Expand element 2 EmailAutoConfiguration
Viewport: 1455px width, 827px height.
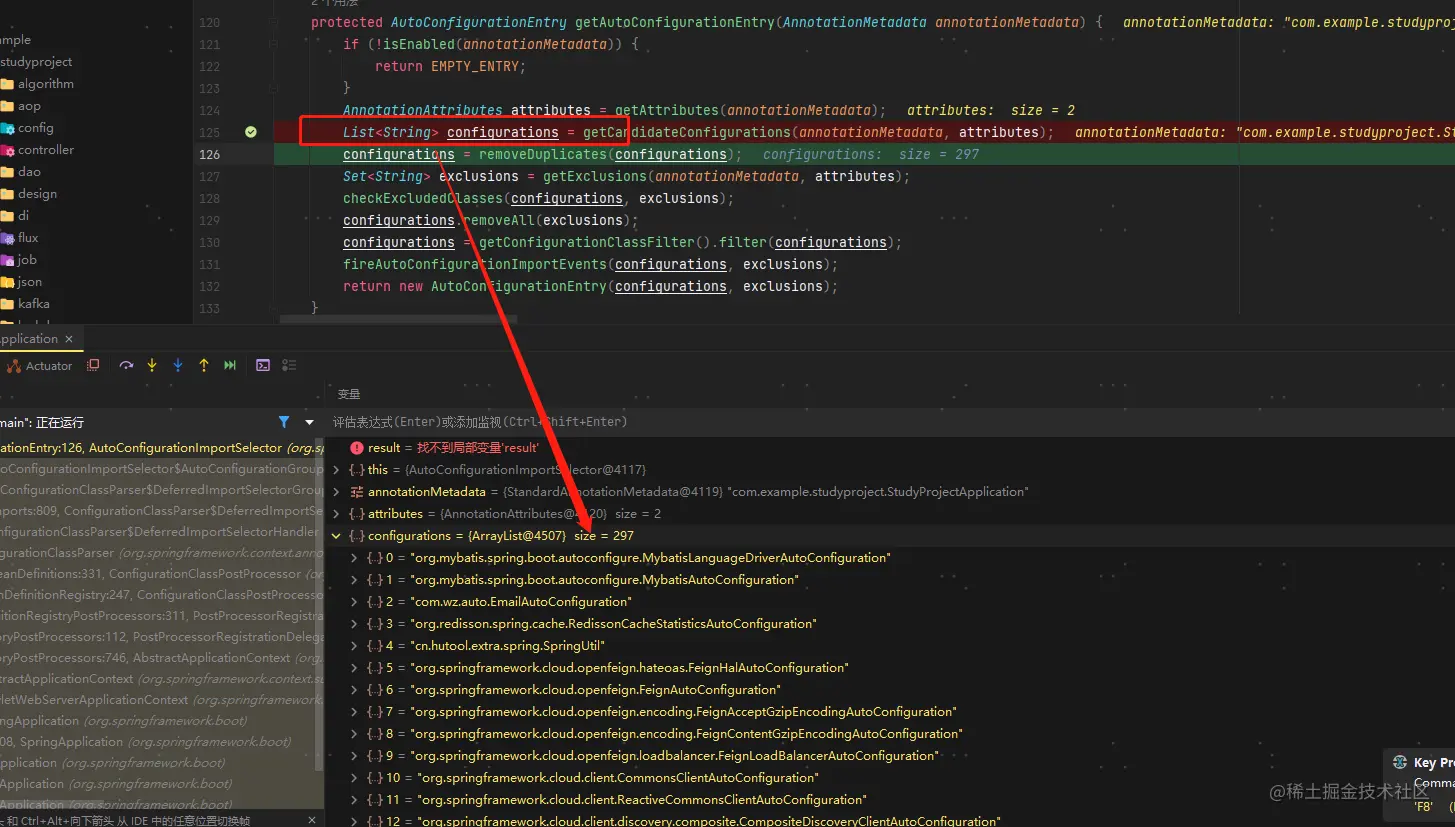click(354, 602)
